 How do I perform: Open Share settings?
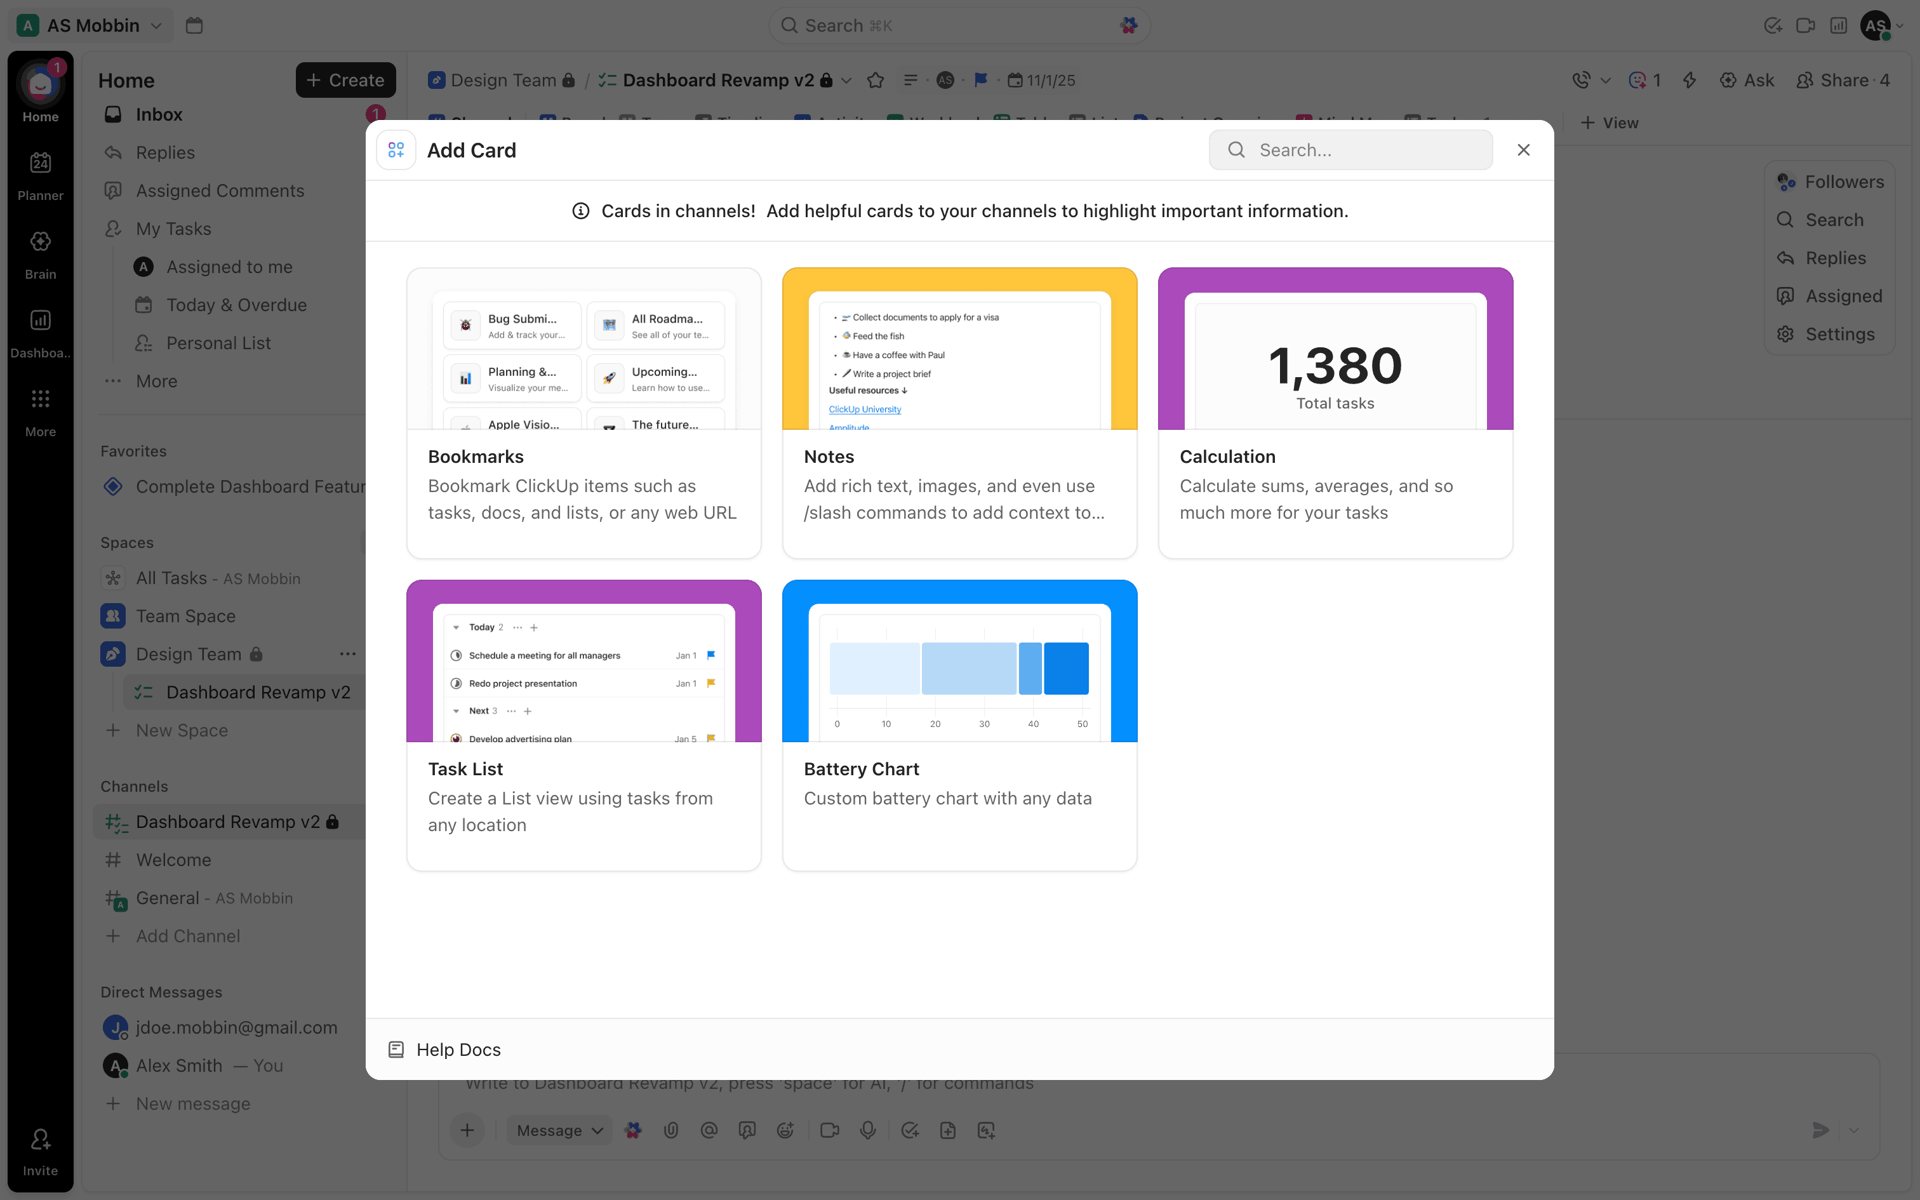pyautogui.click(x=1842, y=80)
